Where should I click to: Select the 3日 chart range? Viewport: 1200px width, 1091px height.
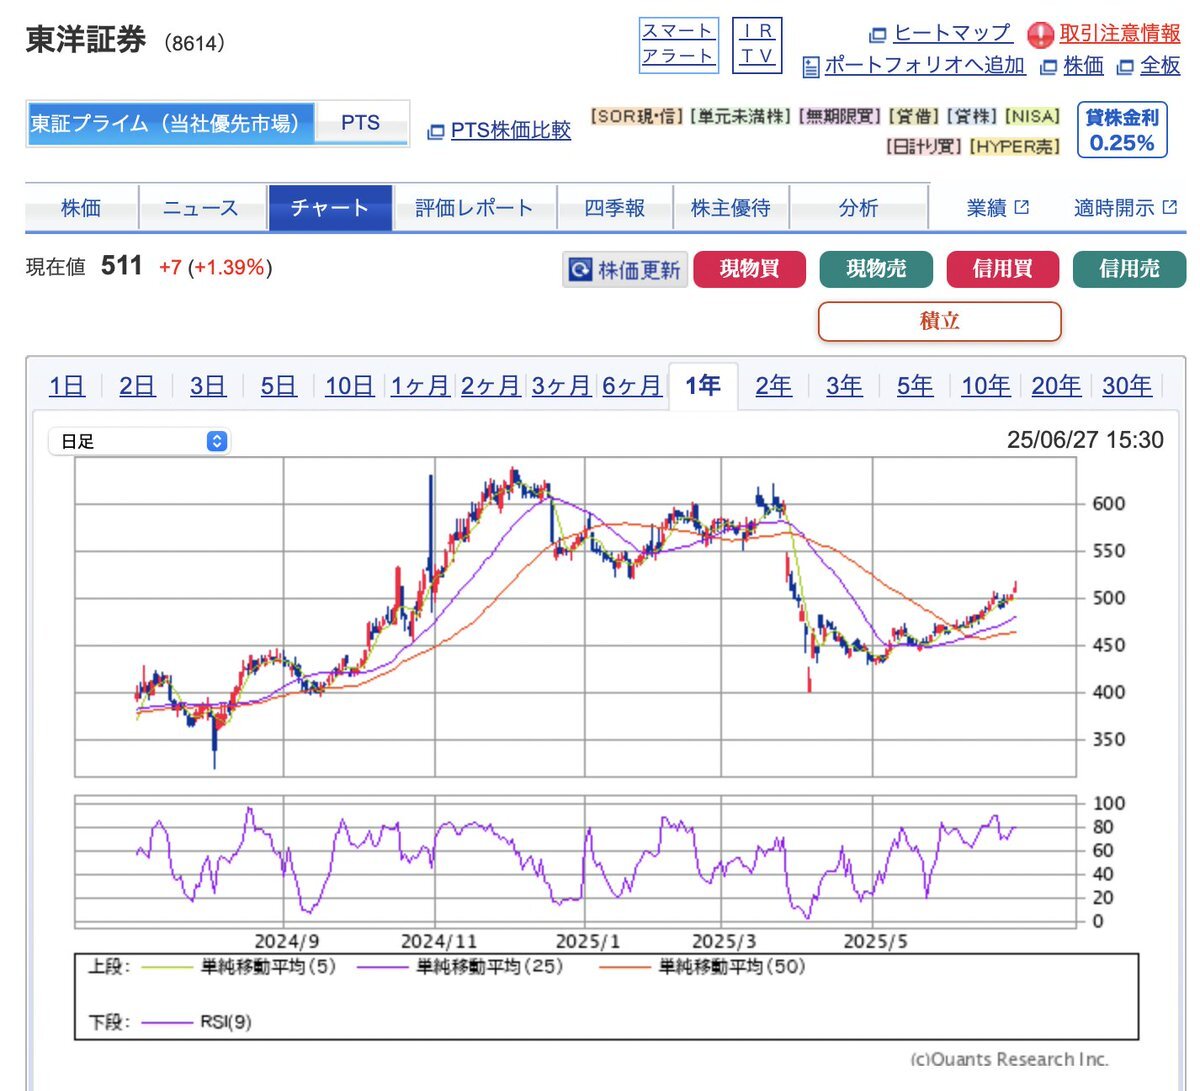click(x=208, y=386)
